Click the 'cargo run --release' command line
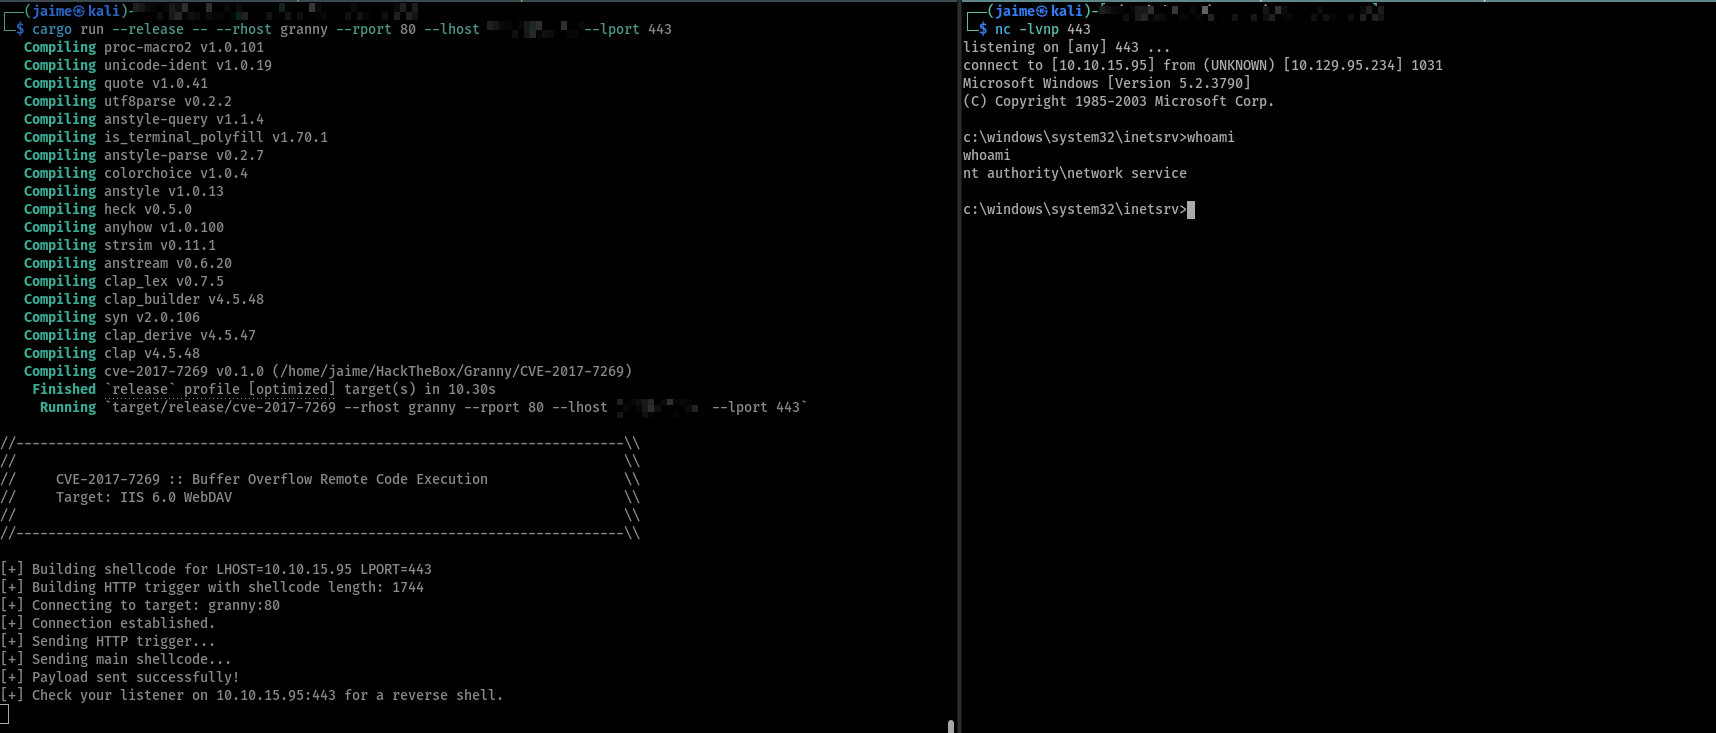 tap(351, 29)
